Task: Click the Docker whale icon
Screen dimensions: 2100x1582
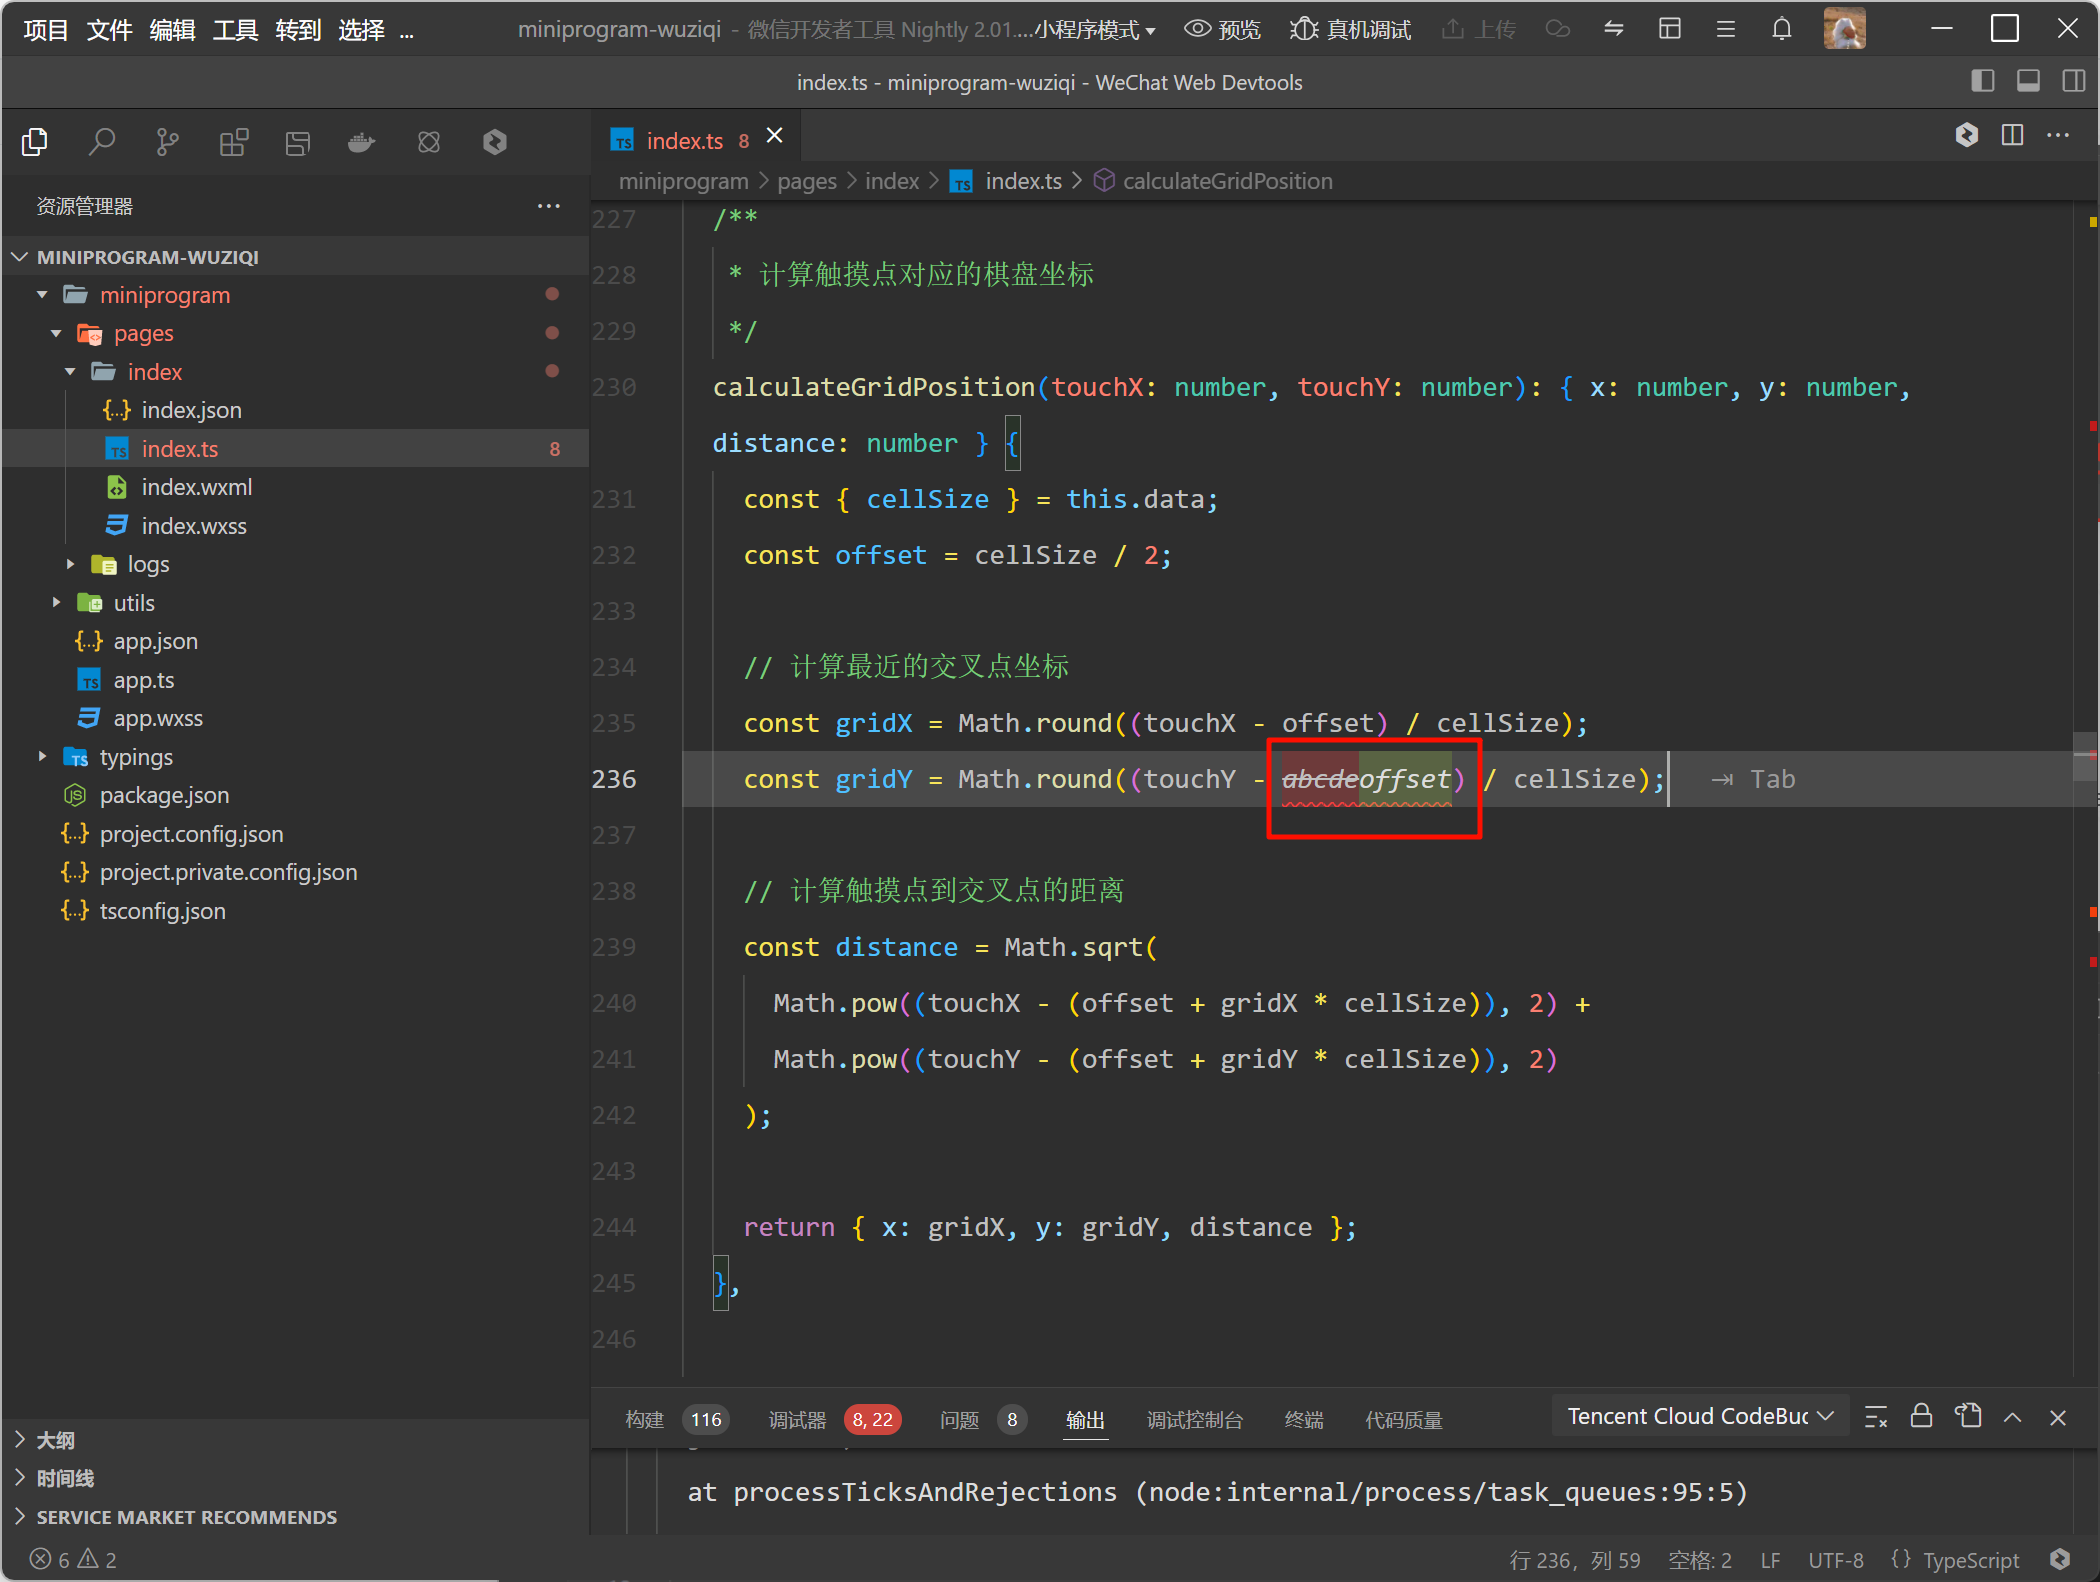Action: pos(361,142)
